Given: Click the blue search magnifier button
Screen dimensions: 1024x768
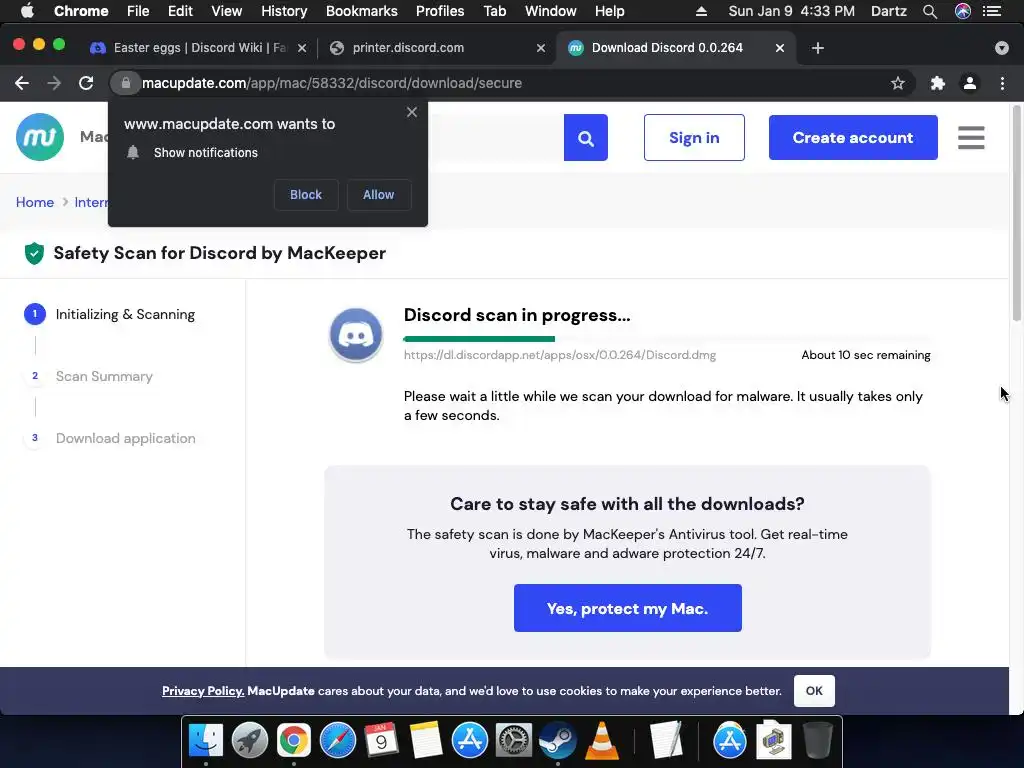Looking at the screenshot, I should tap(586, 138).
